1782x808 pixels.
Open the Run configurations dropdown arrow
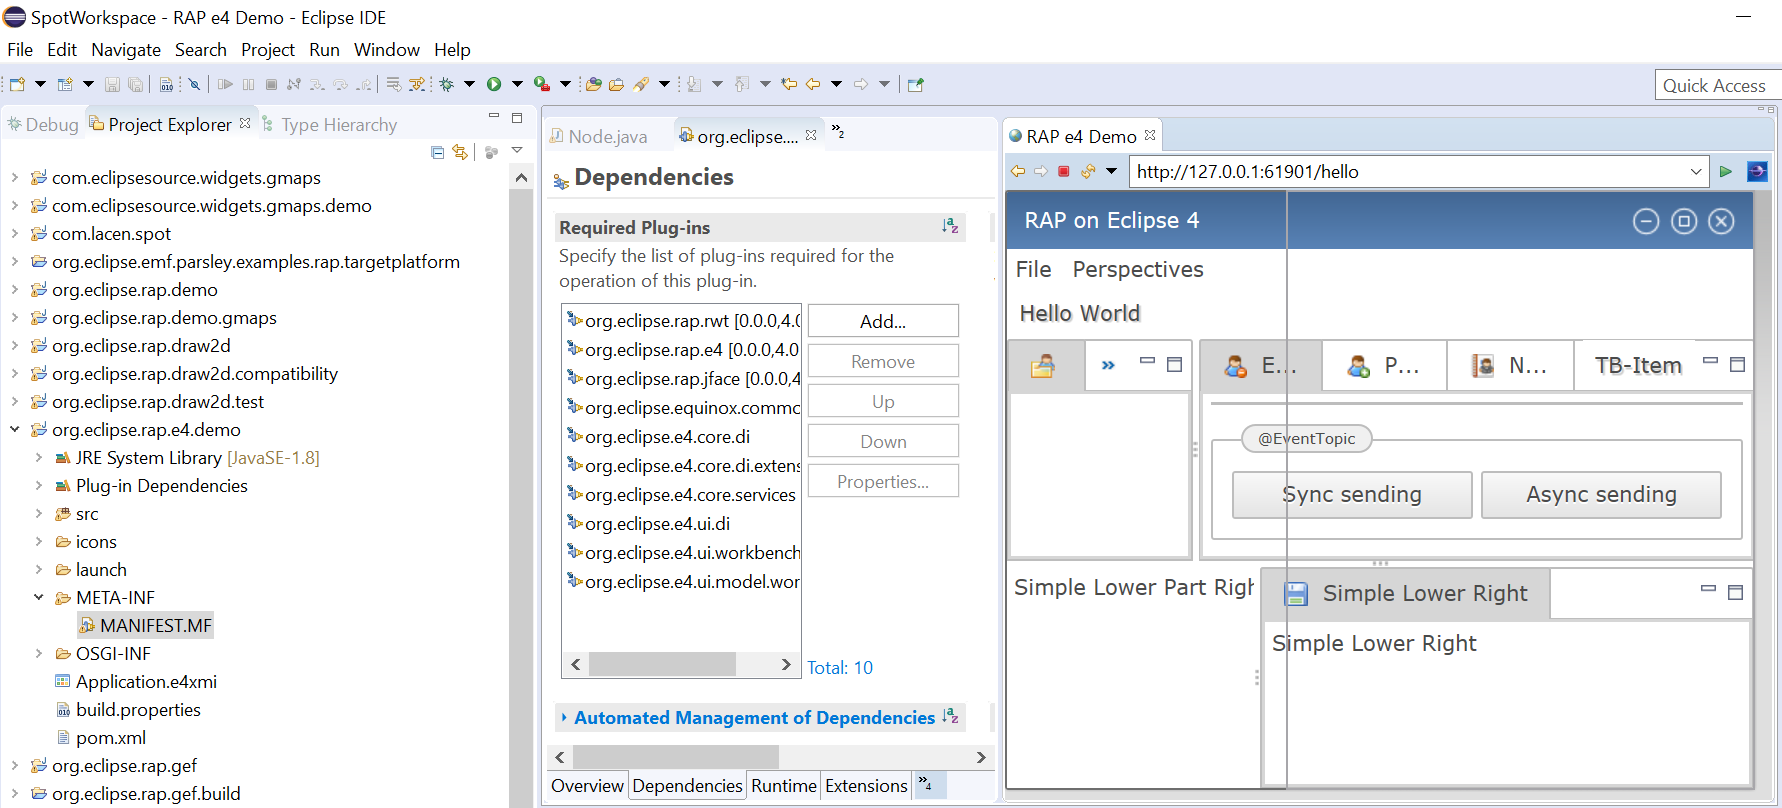pyautogui.click(x=517, y=85)
